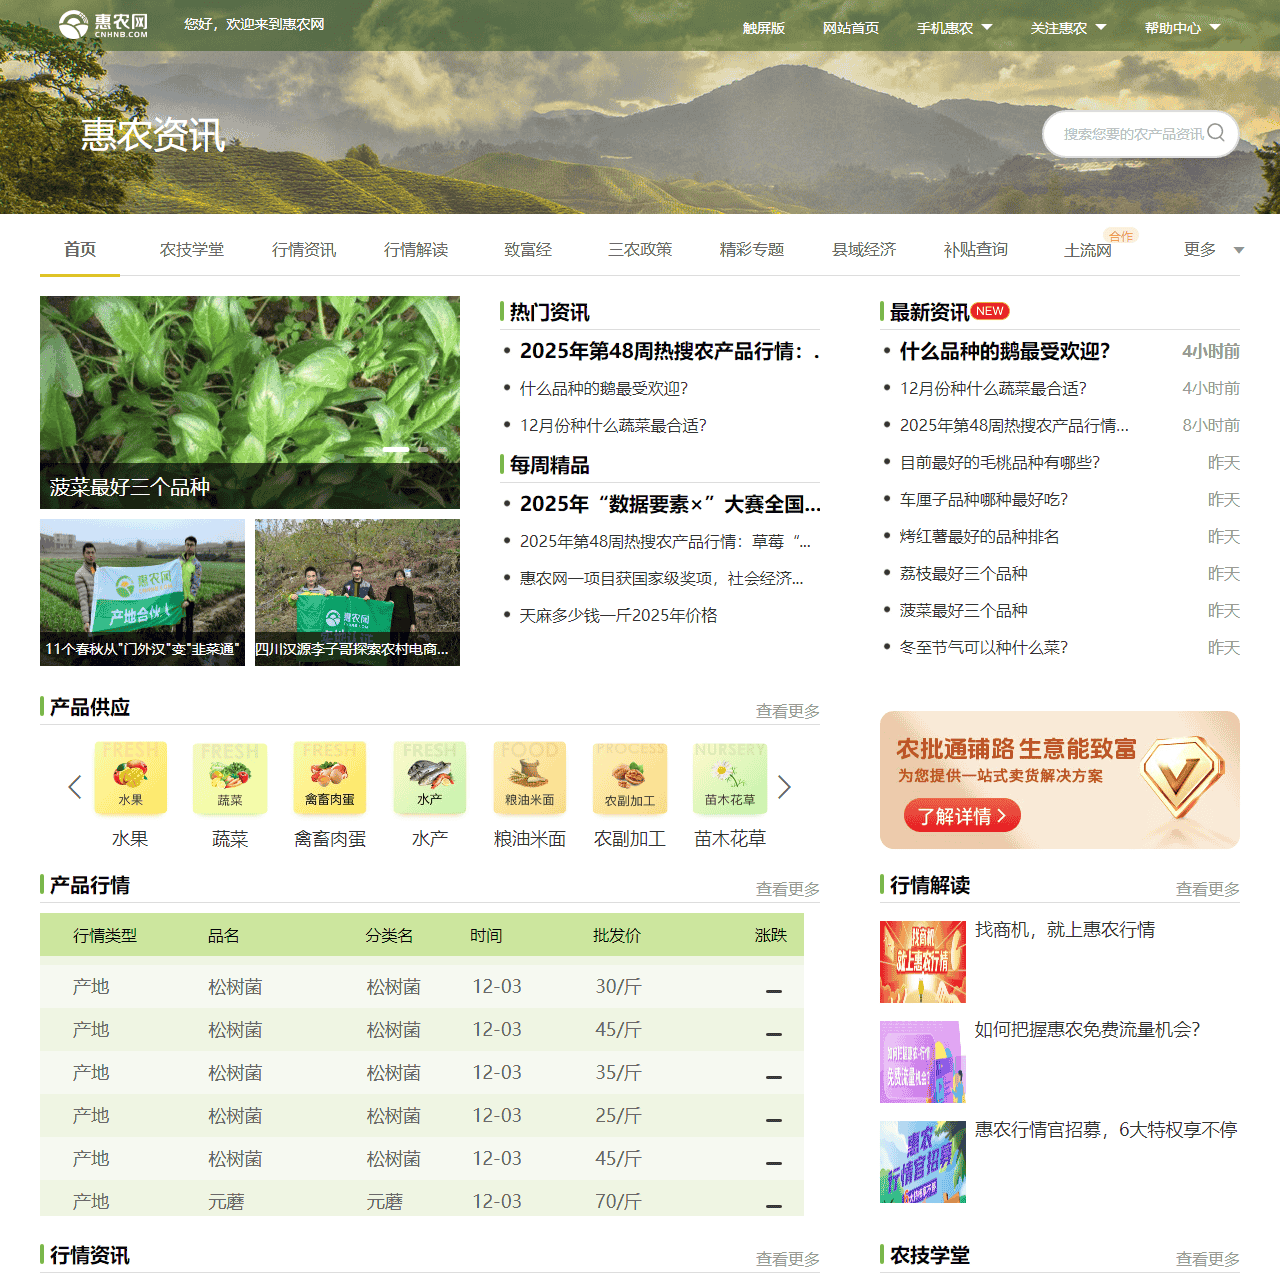Viewport: 1280px width, 1280px height.
Task: Select the 水果 (fruit) category icon
Action: click(130, 778)
